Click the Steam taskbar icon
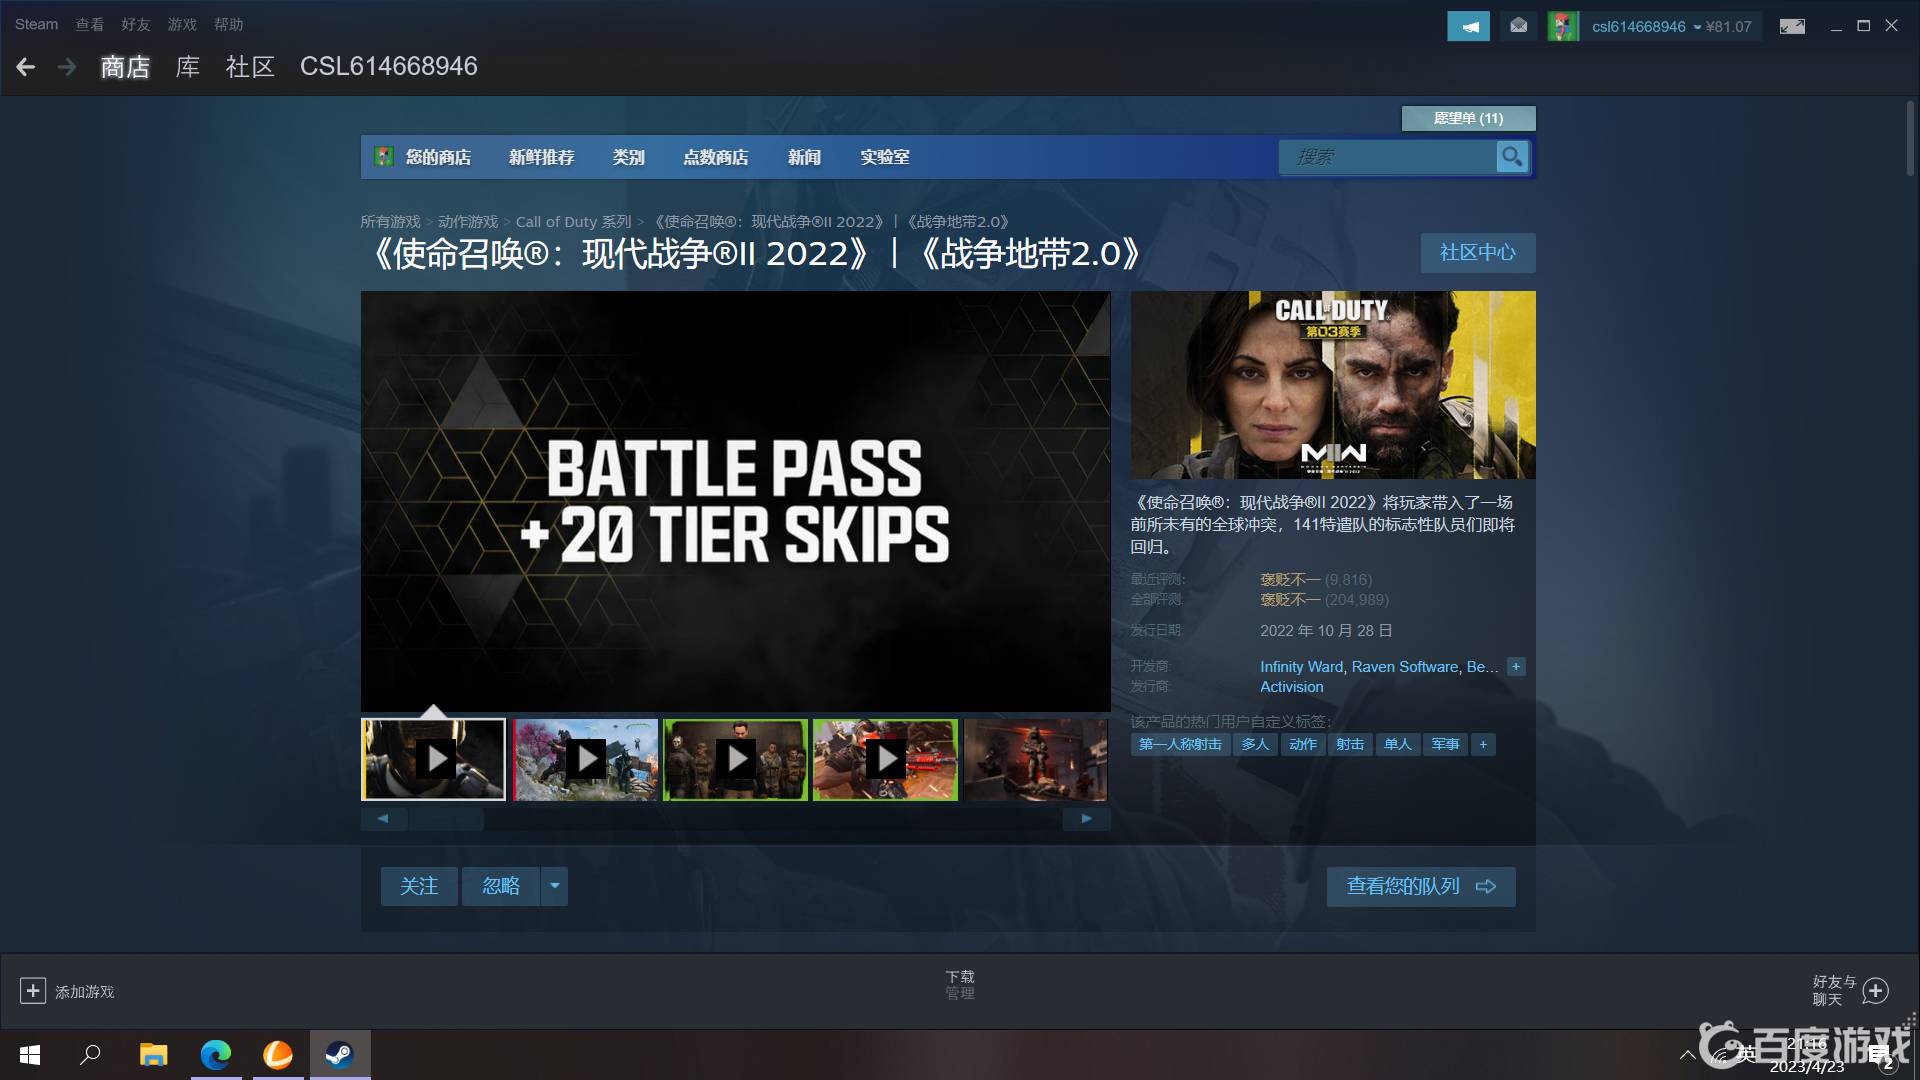The height and width of the screenshot is (1080, 1920). tap(340, 1055)
